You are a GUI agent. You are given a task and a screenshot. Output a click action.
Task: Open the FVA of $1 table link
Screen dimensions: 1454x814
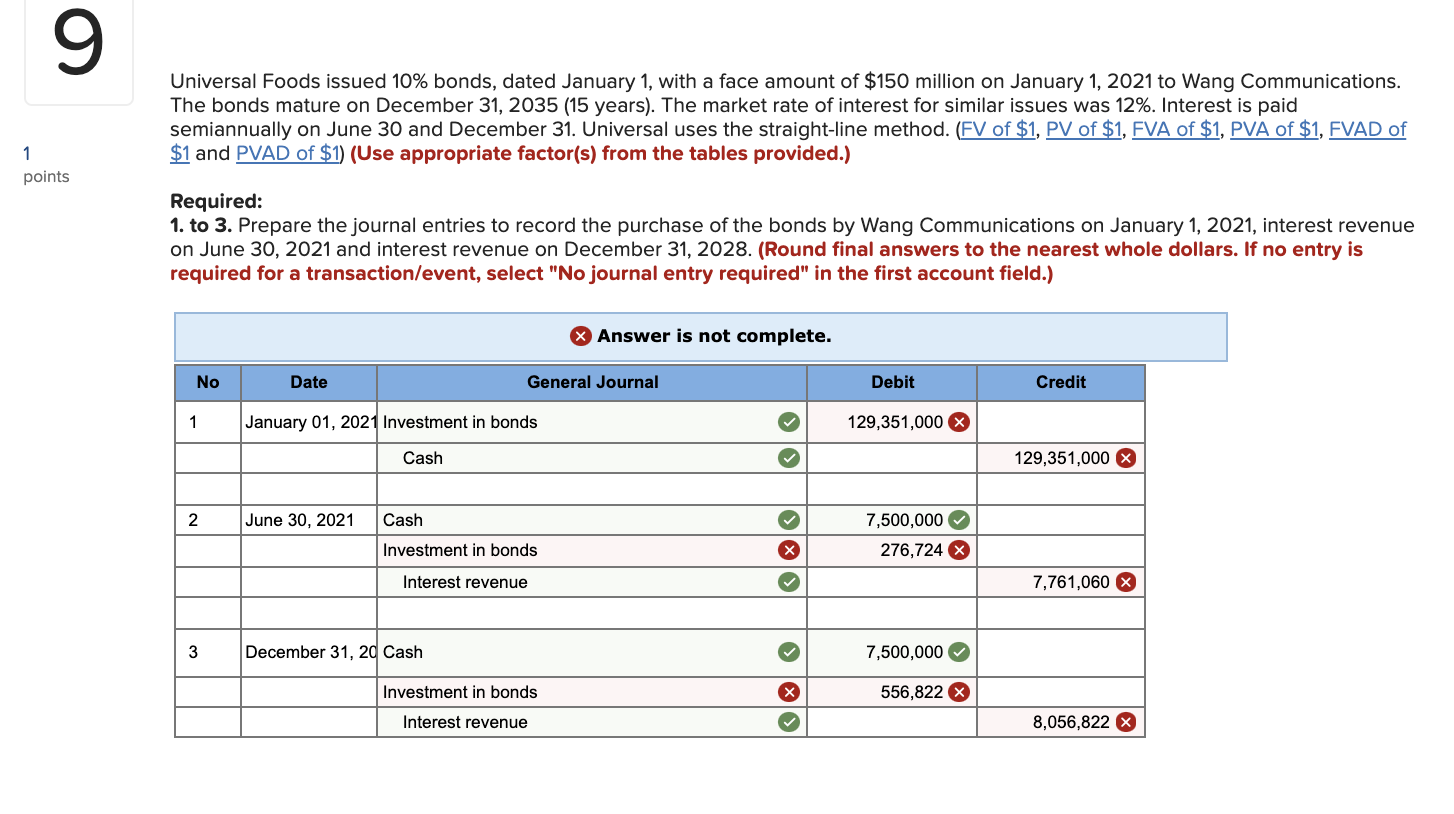[x=1175, y=129]
